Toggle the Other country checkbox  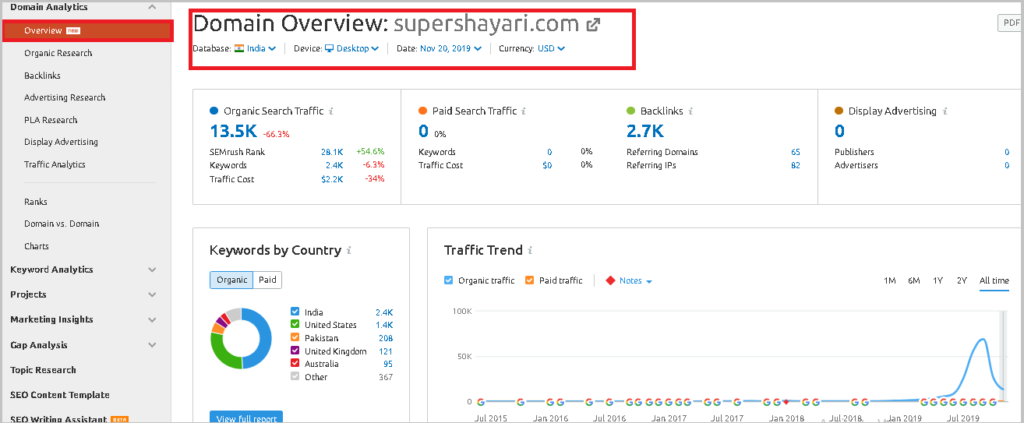[295, 377]
